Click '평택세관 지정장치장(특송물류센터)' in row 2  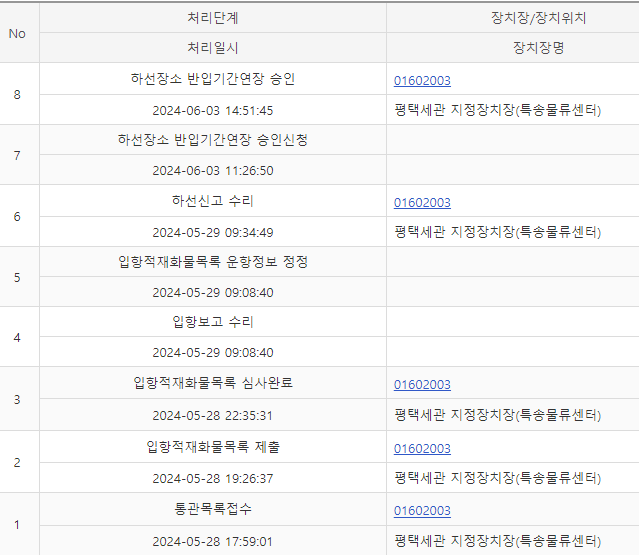(x=498, y=478)
